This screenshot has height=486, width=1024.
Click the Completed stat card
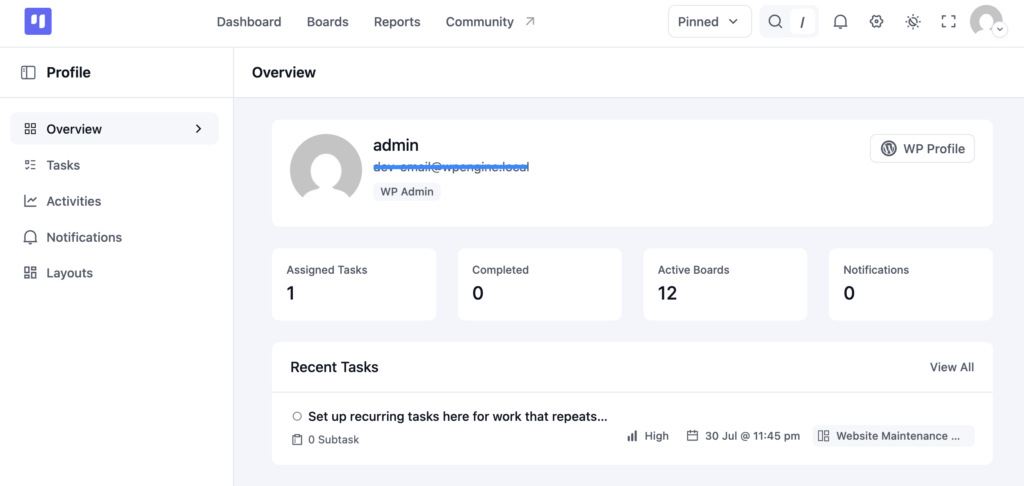tap(539, 284)
